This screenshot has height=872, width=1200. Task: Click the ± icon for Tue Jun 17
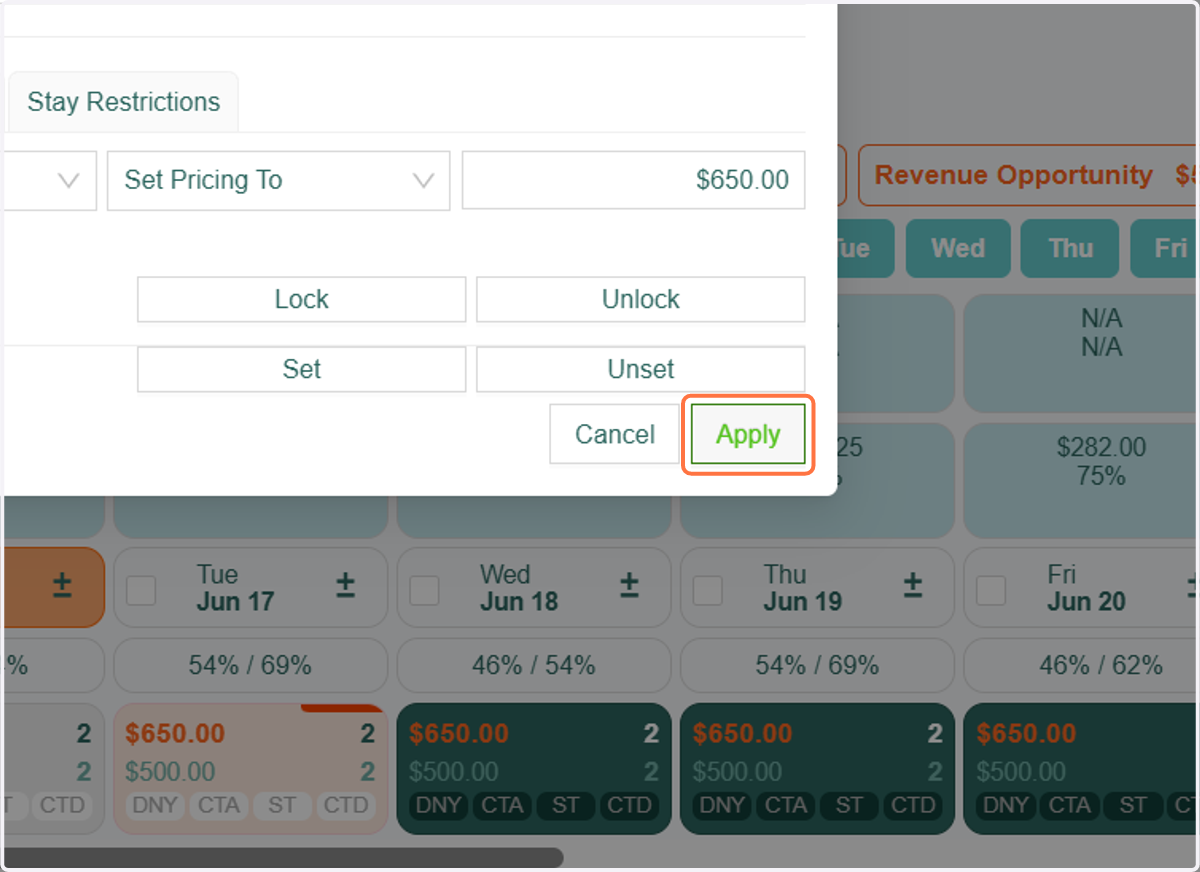tap(345, 586)
